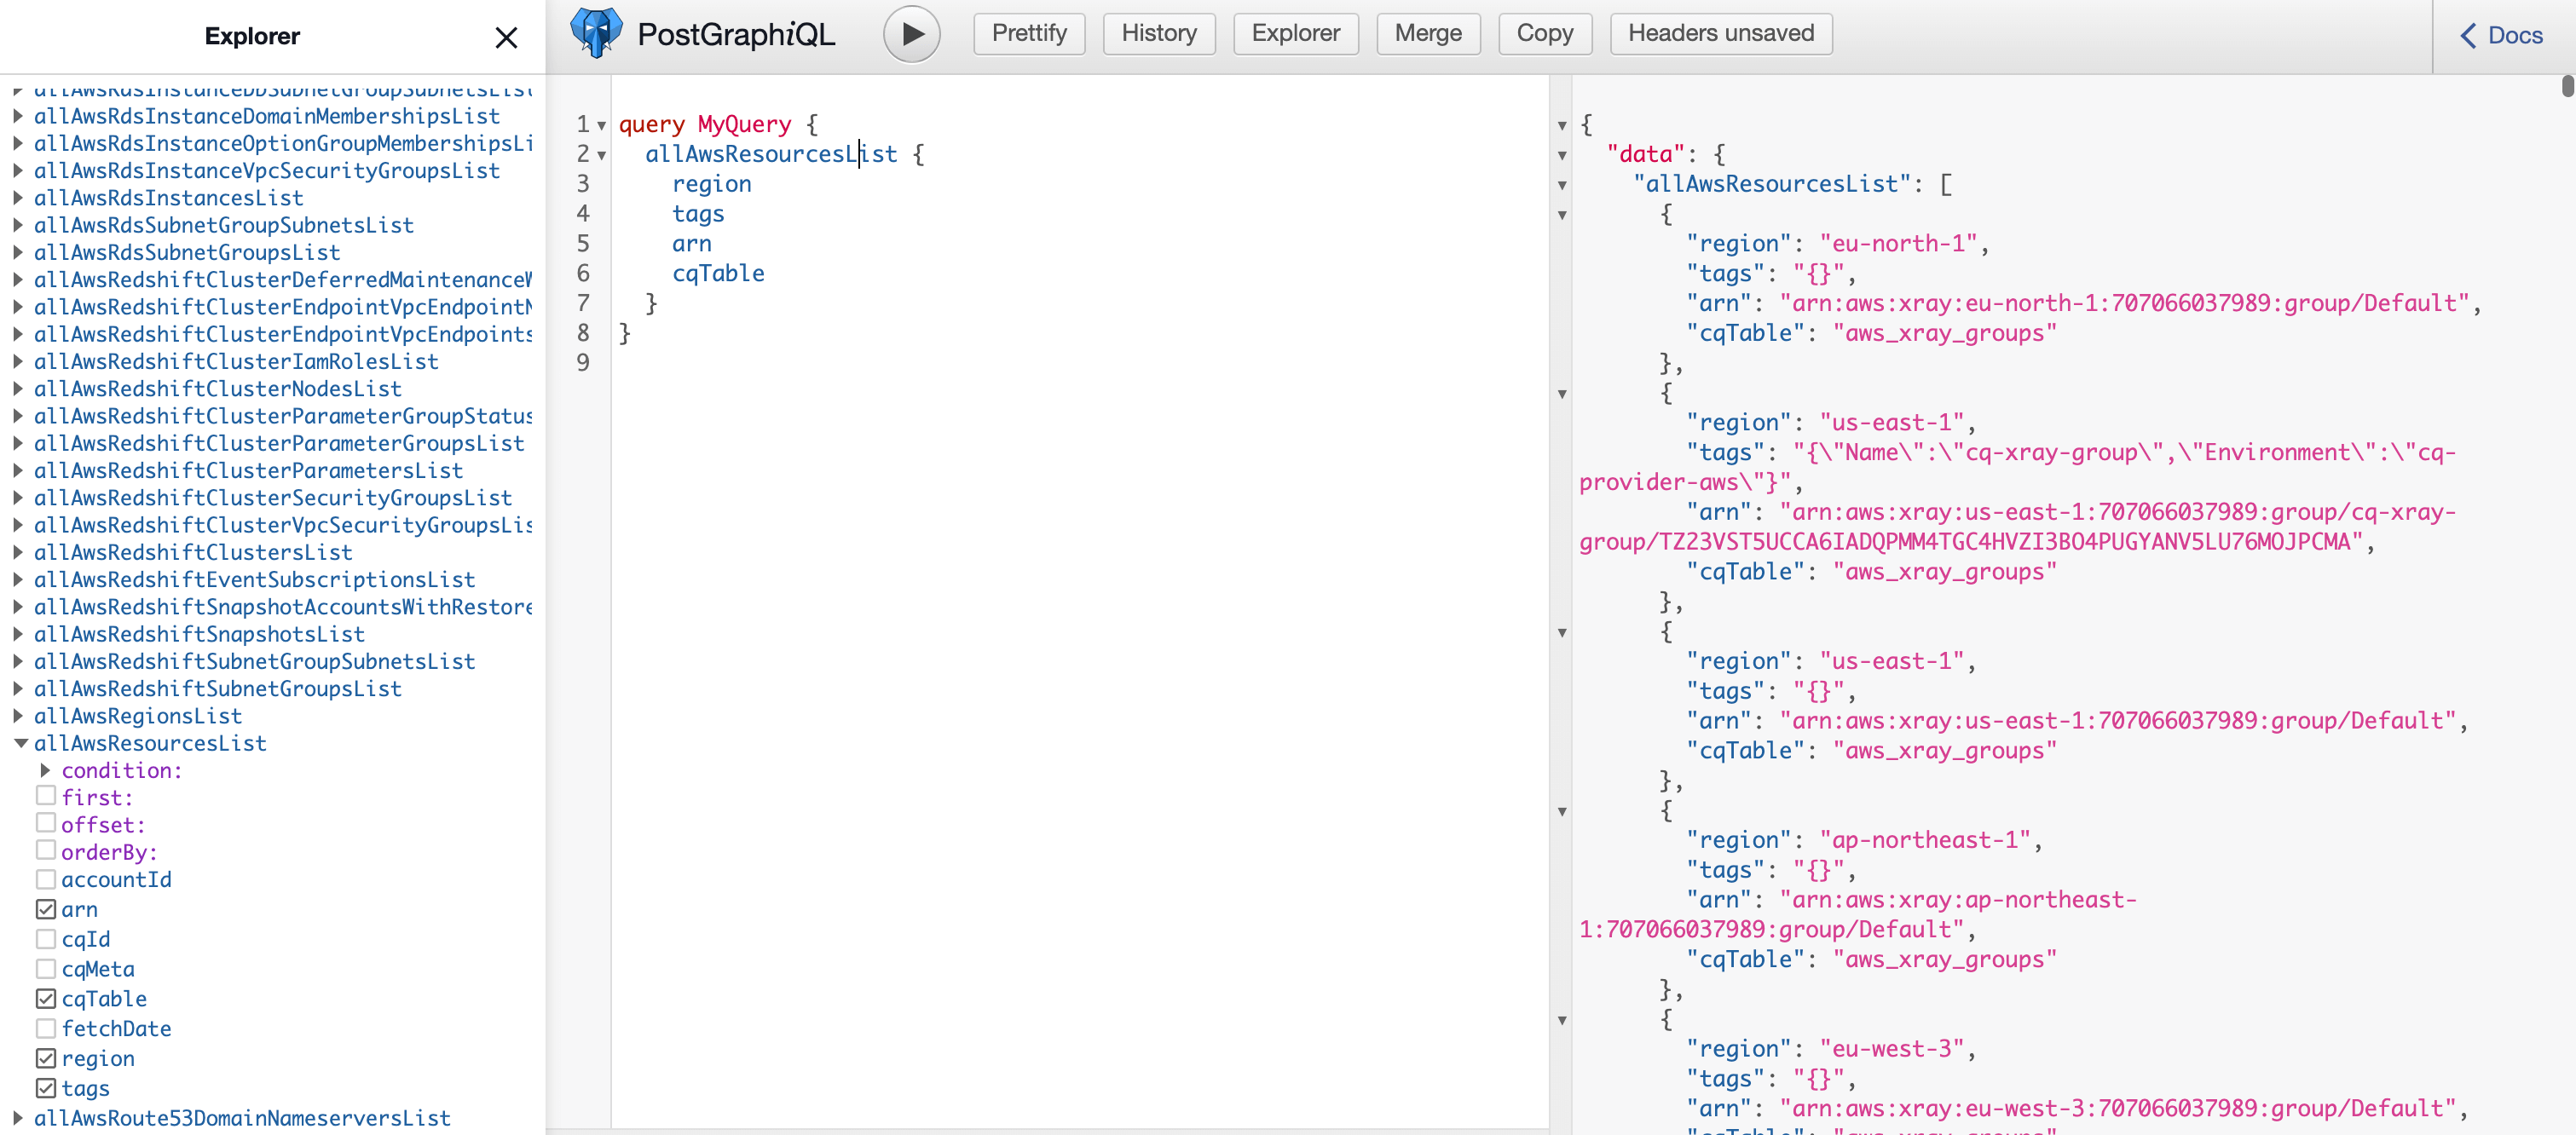Fold query MyQuery at line 1 arrow
2576x1135 pixels.
(602, 126)
